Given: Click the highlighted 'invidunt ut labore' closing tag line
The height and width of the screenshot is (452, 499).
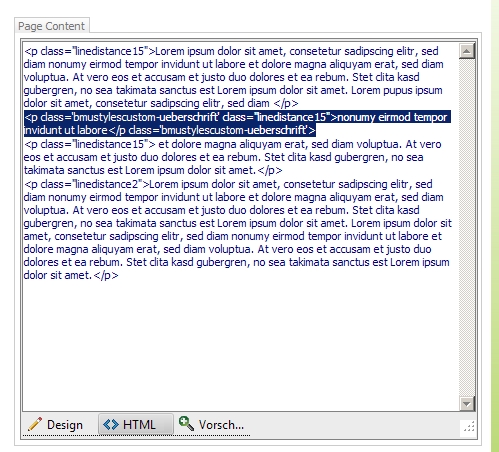Looking at the screenshot, I should point(170,130).
